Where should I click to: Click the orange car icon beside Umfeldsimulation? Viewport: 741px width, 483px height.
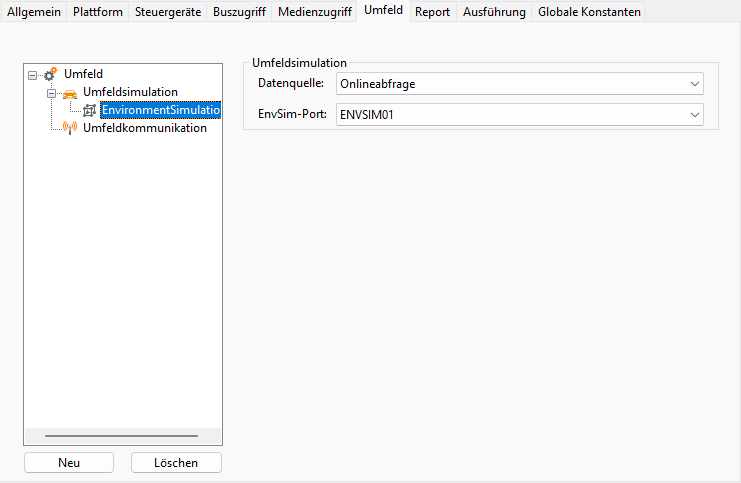69,94
